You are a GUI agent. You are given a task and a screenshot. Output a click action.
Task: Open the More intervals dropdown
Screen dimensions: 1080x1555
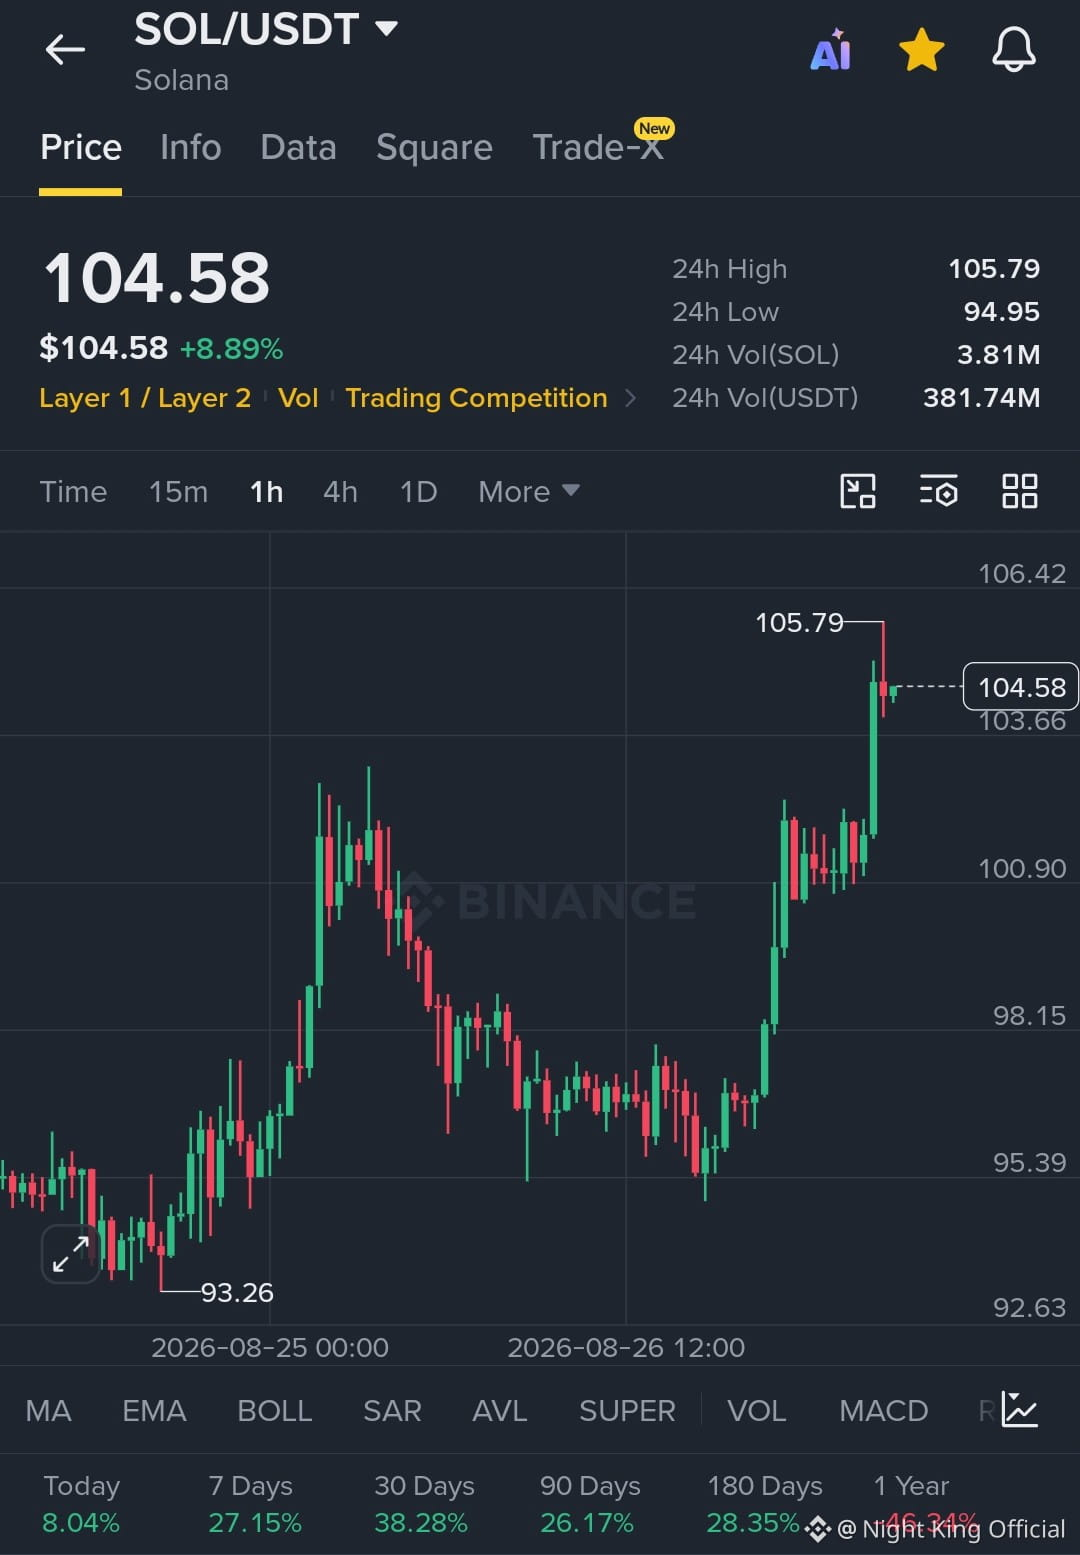(528, 491)
